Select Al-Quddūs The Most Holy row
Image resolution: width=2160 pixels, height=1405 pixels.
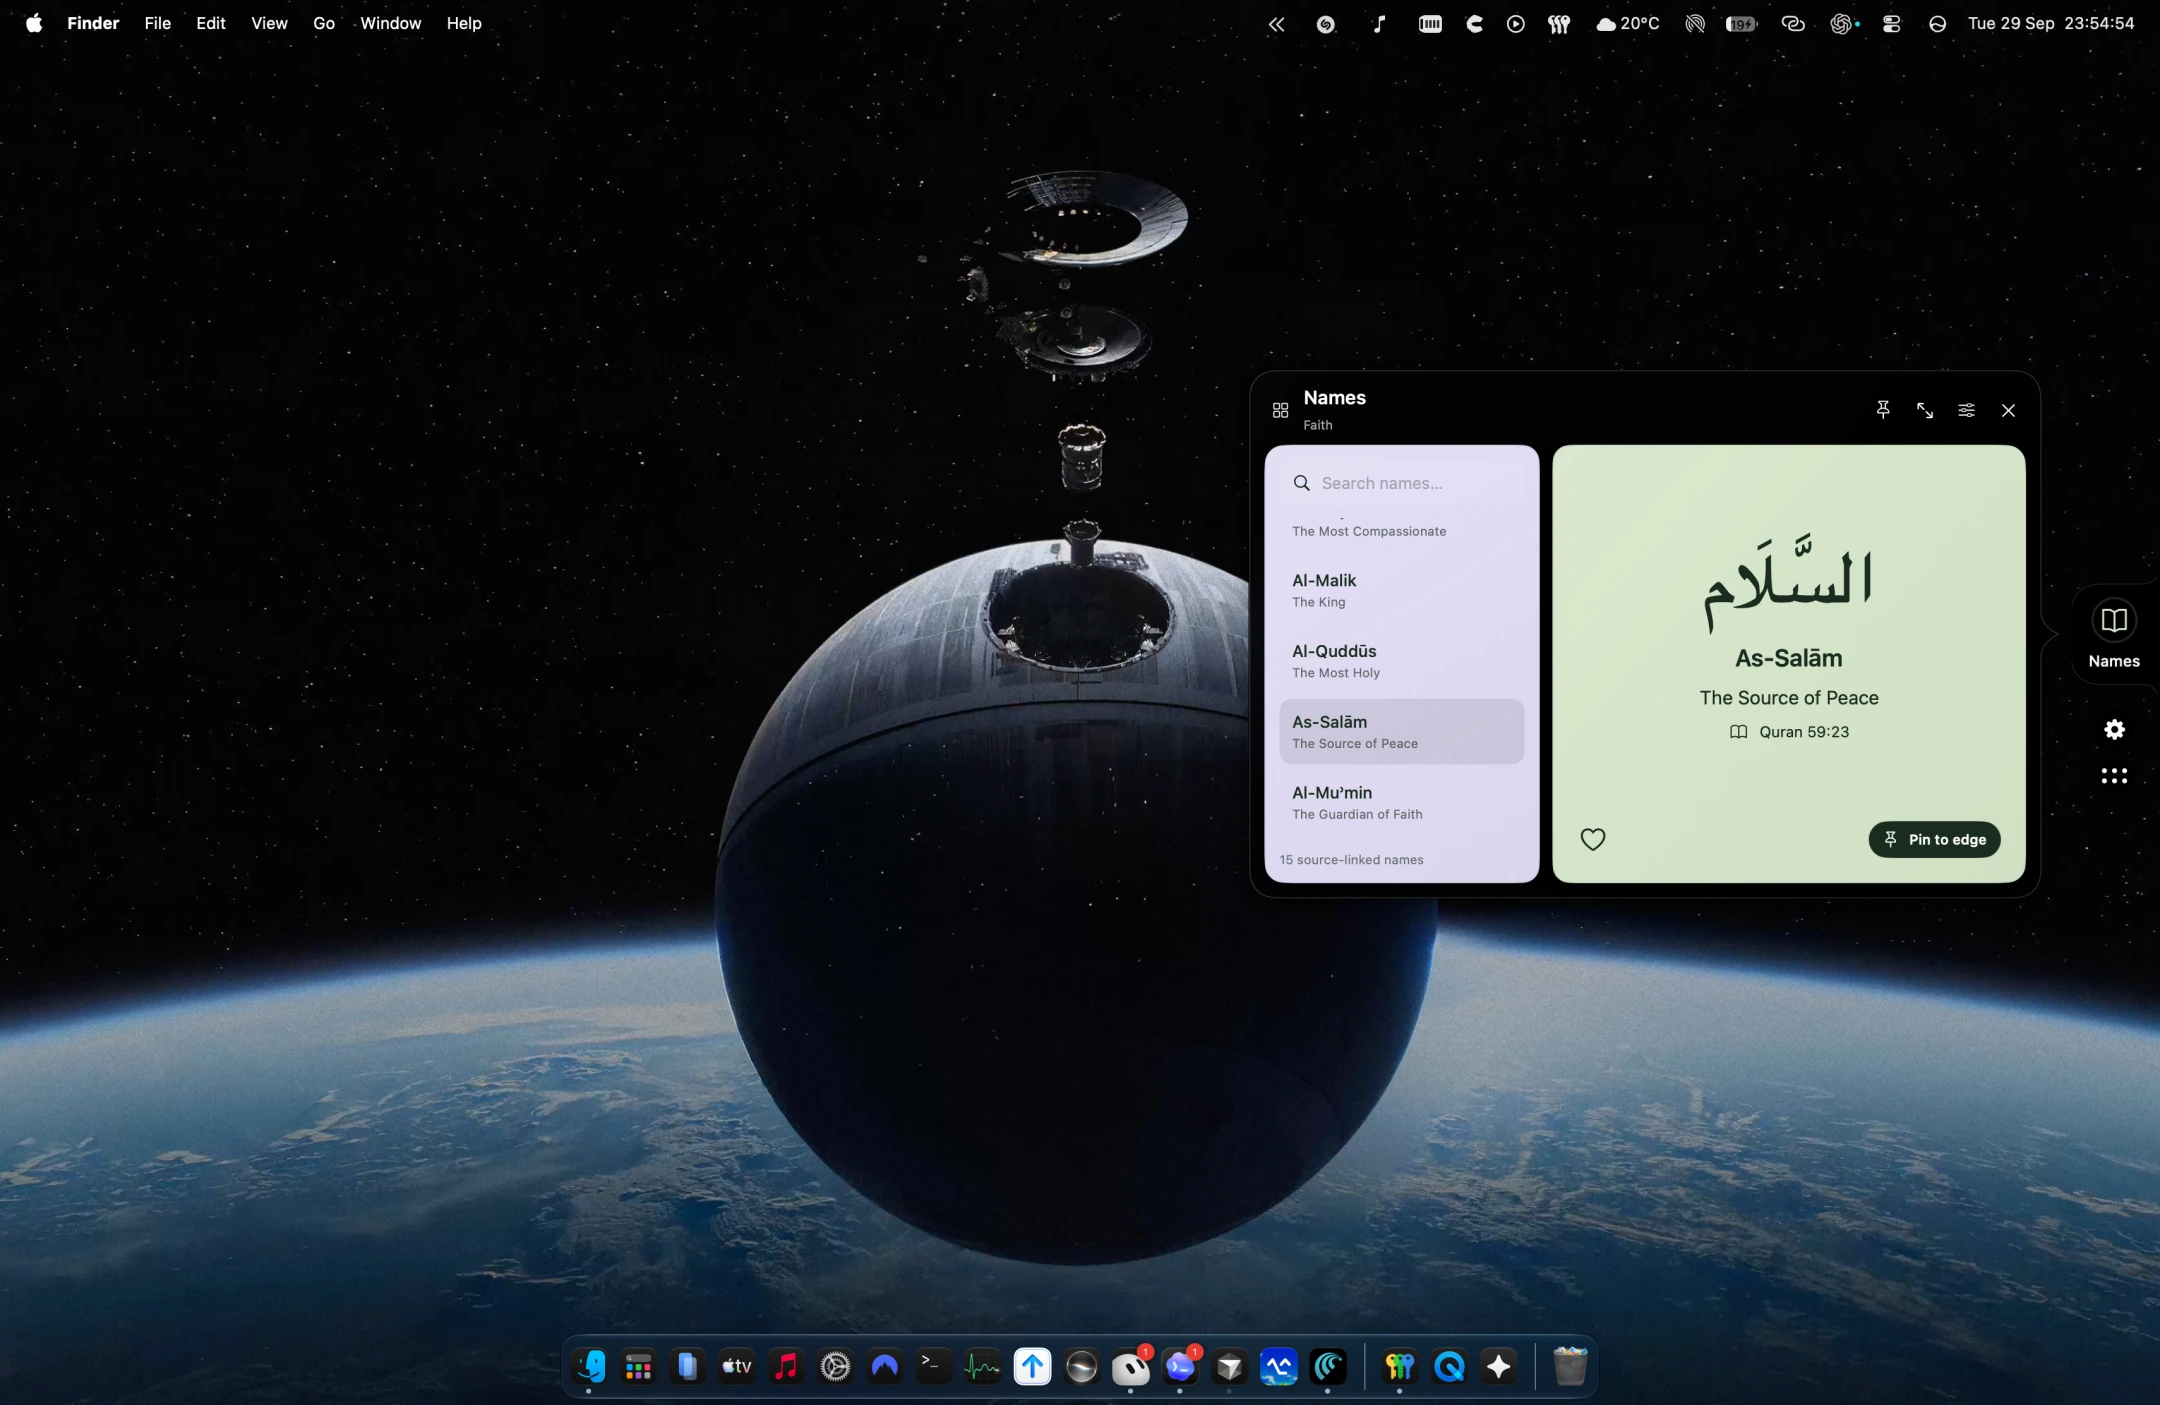coord(1401,661)
